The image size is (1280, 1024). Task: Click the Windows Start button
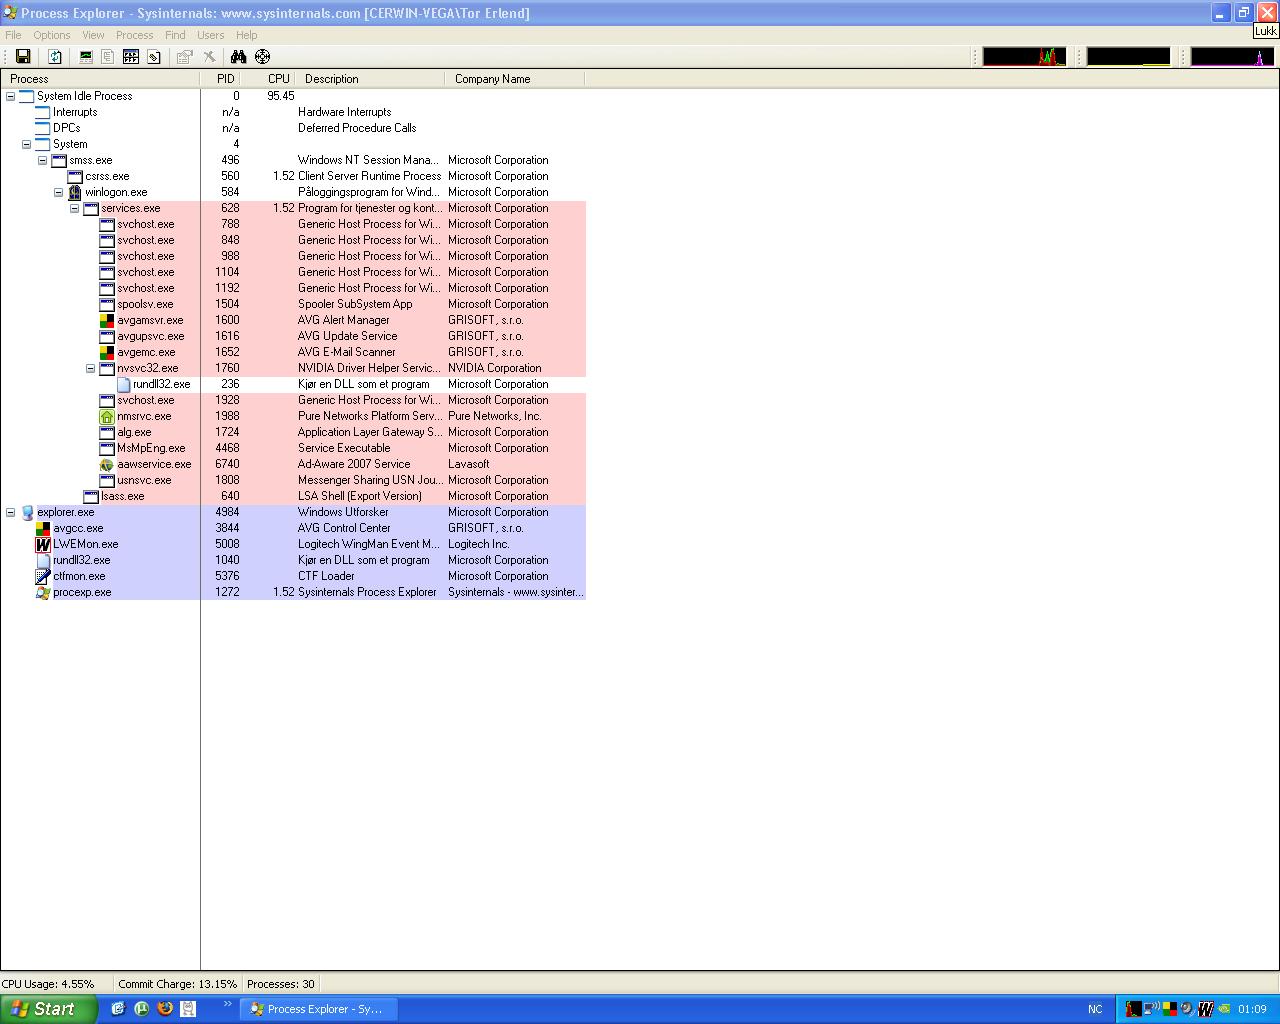click(49, 1009)
